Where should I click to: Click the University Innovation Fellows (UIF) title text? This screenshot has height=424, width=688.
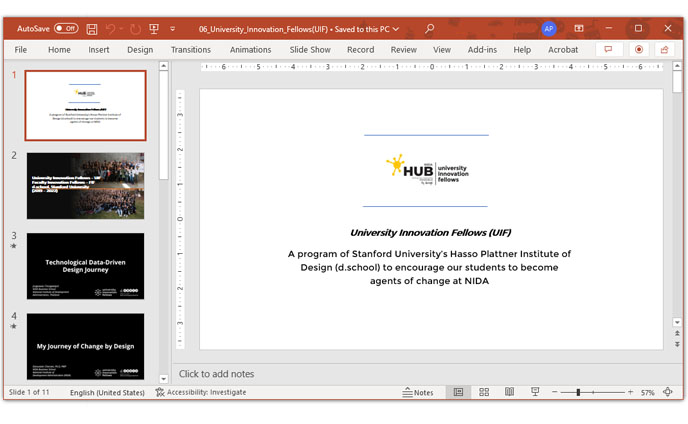pyautogui.click(x=430, y=233)
